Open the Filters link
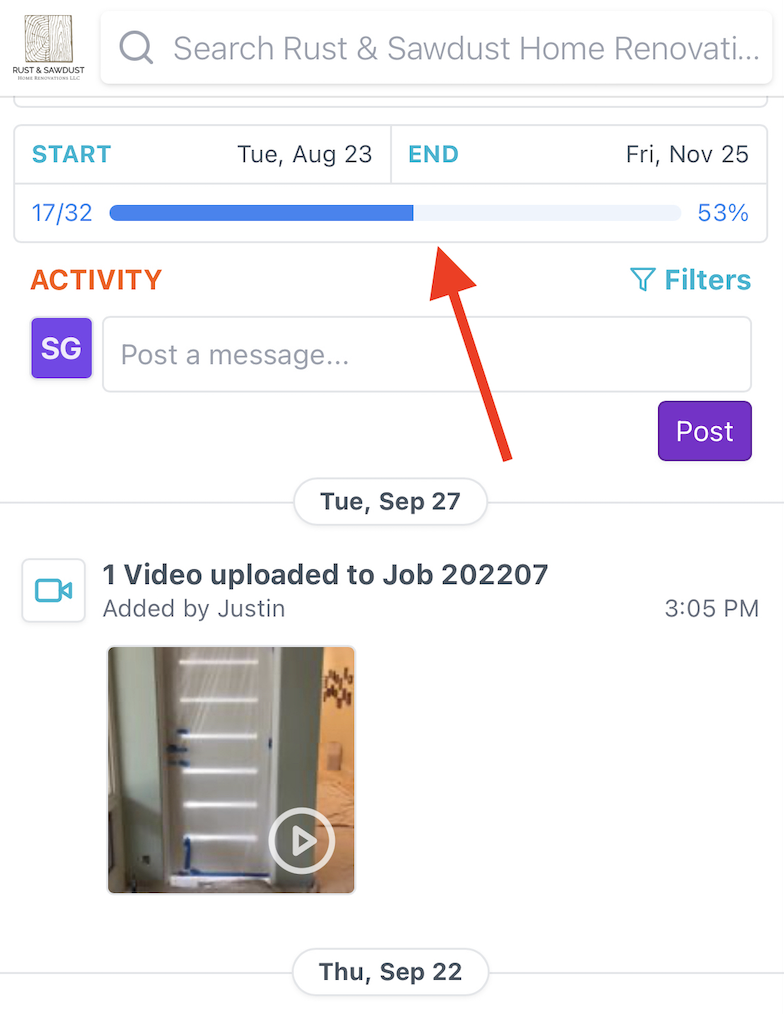784x1014 pixels. coord(690,279)
